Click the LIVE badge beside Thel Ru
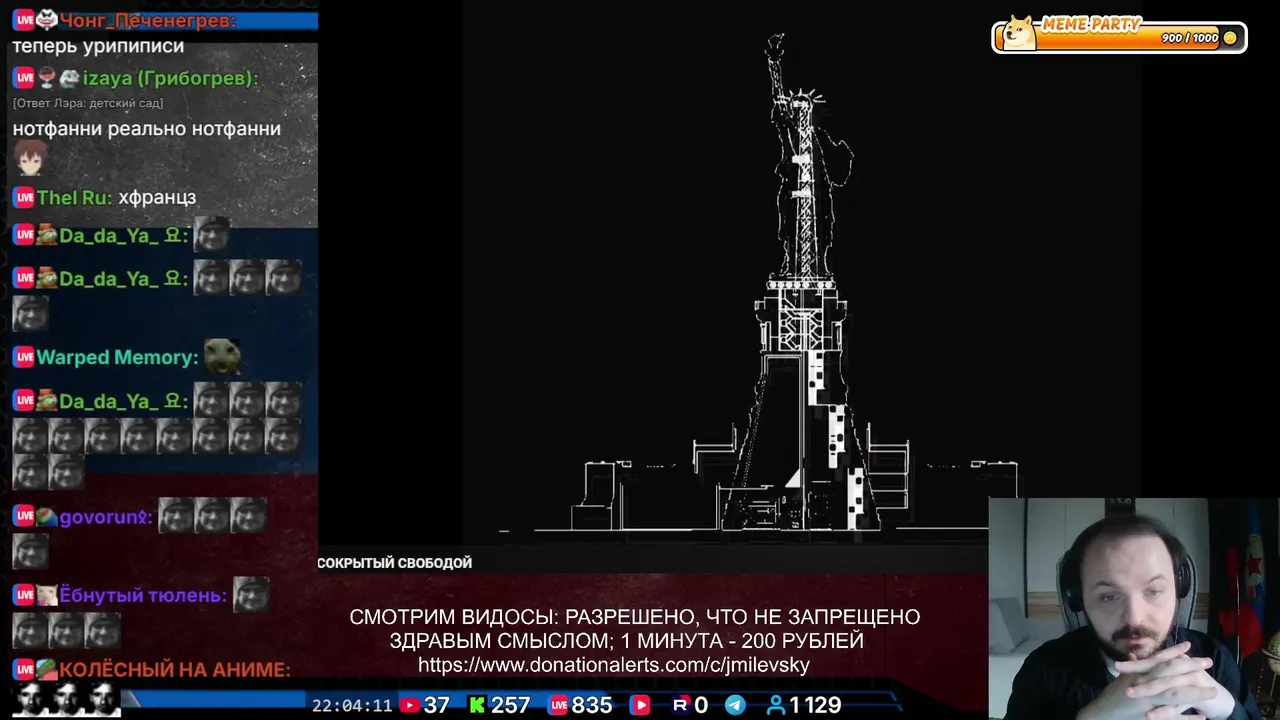The height and width of the screenshot is (720, 1280). click(x=24, y=197)
